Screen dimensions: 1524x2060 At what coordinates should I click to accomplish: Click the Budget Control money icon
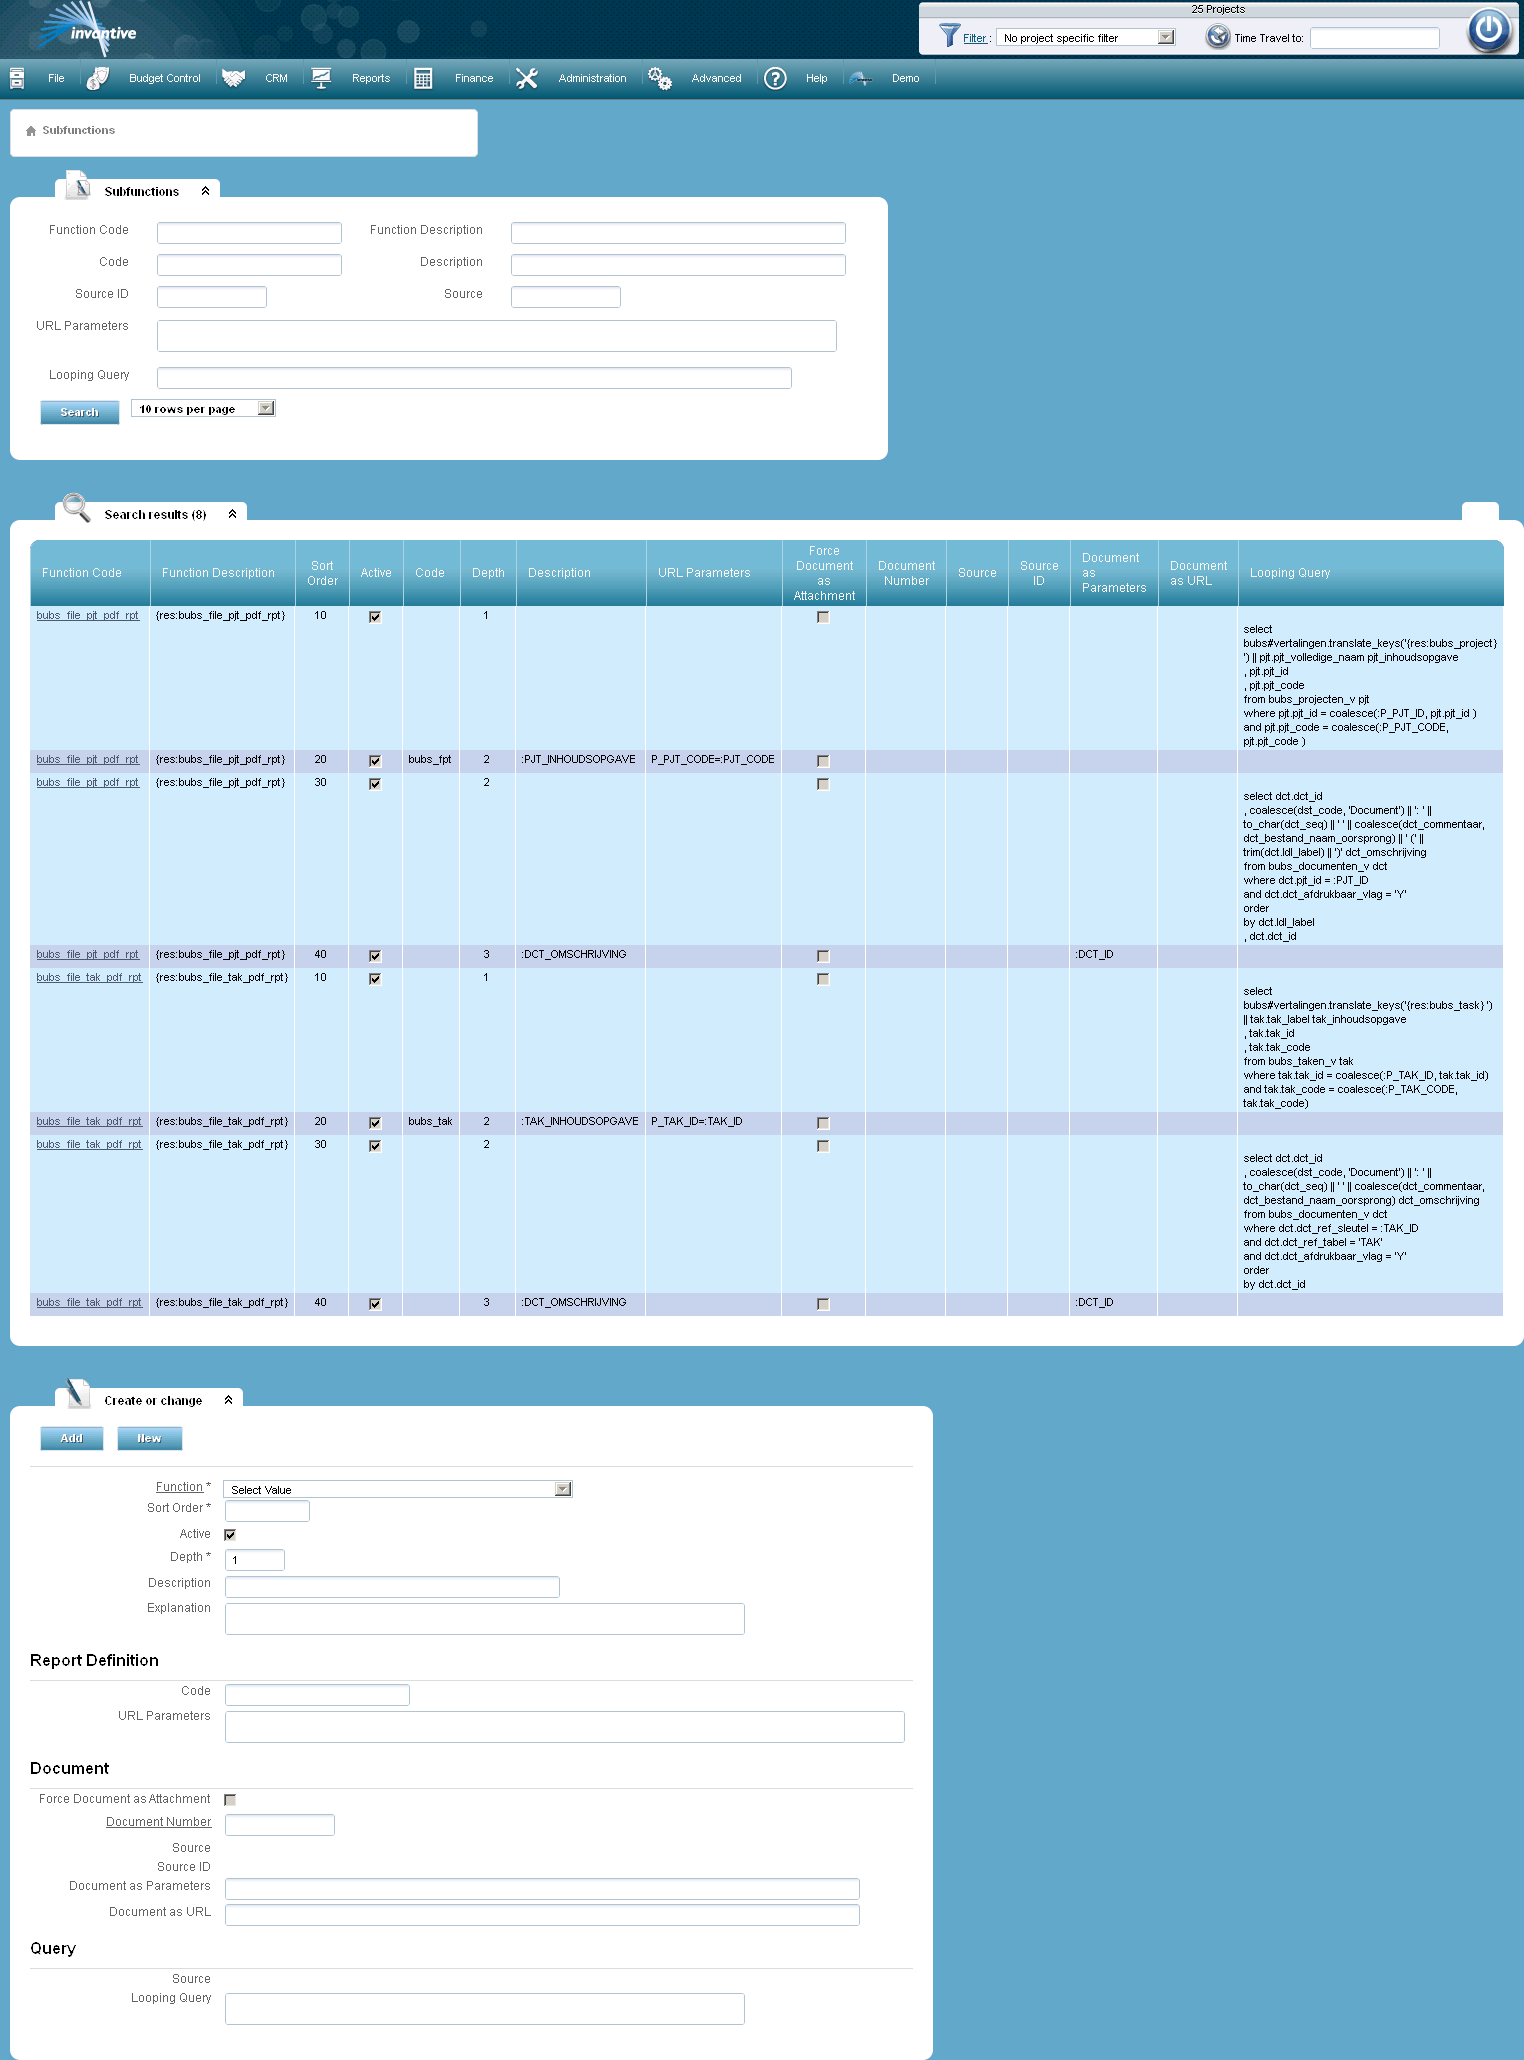click(x=98, y=78)
